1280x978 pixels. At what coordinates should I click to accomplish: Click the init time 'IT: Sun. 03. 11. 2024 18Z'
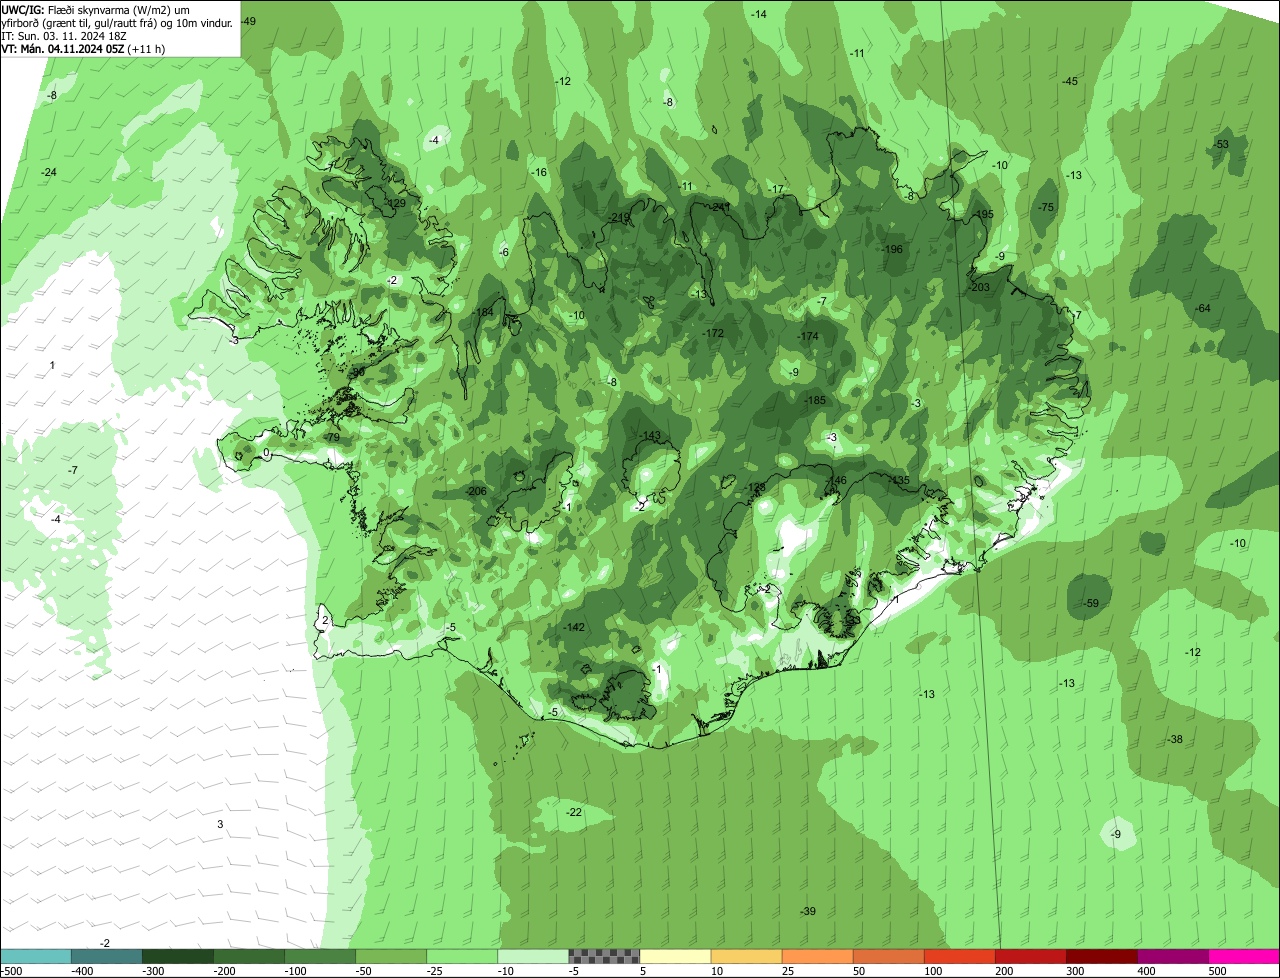[64, 35]
